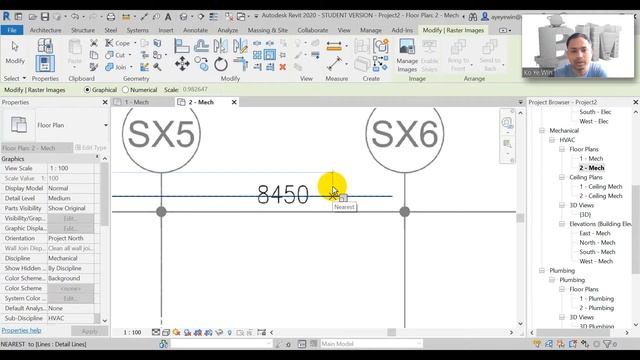This screenshot has width=640, height=360.
Task: Click the Type Properties icon
Action: (x=45, y=45)
